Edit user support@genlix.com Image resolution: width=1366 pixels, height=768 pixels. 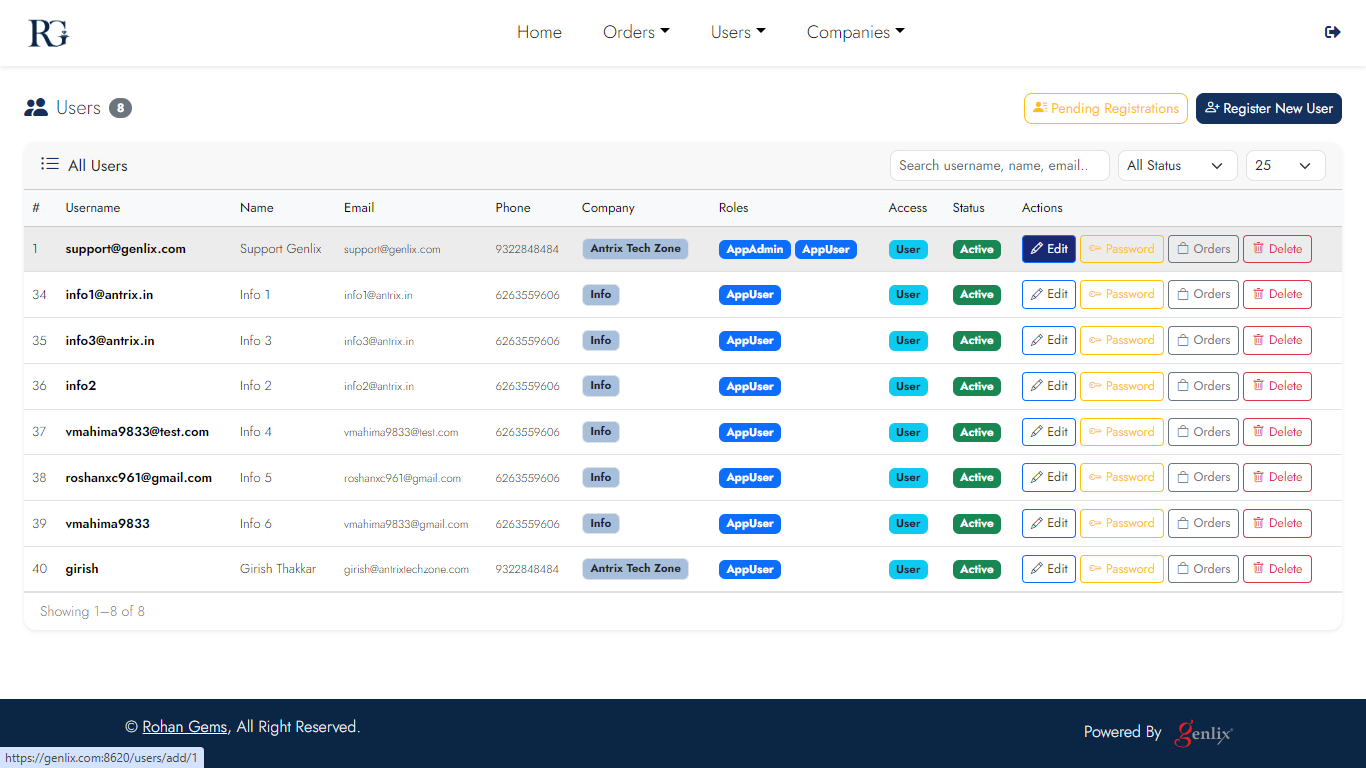coord(1048,249)
